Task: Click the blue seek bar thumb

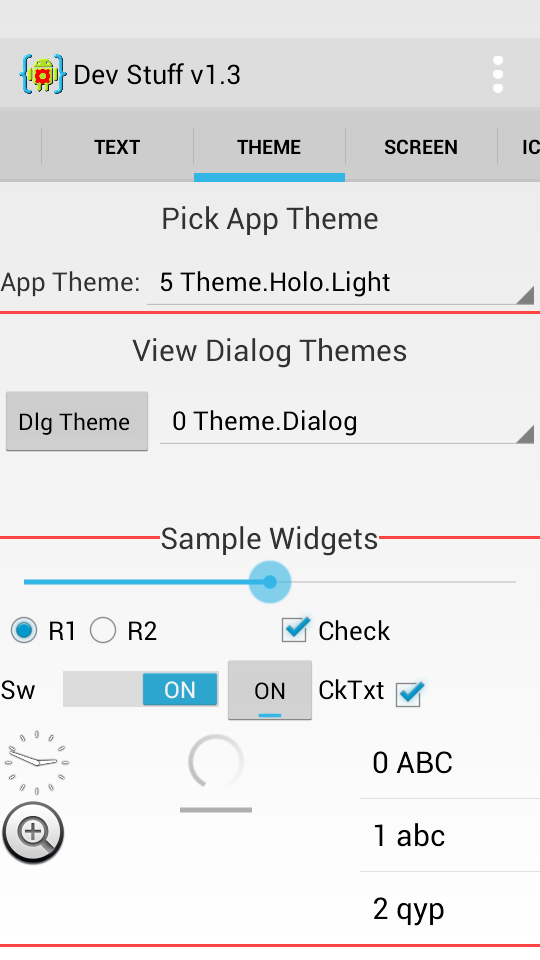Action: pos(269,582)
